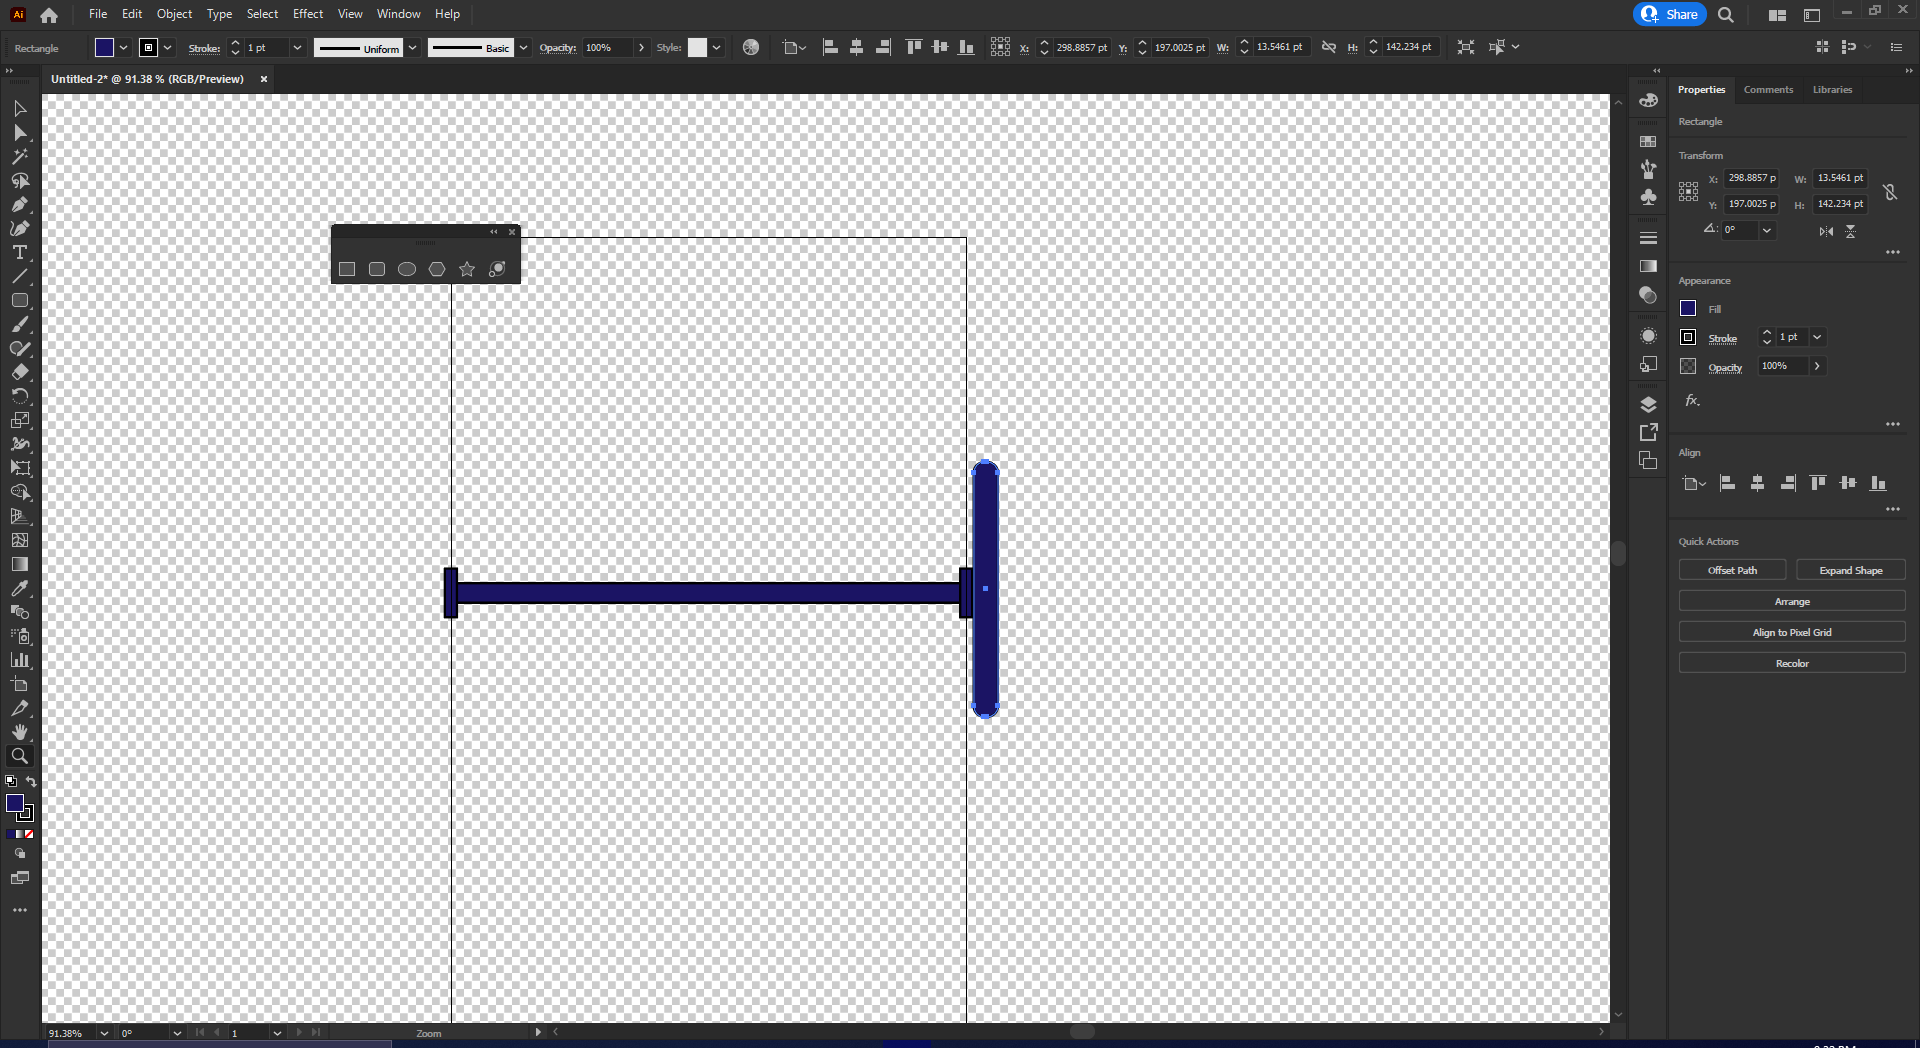The height and width of the screenshot is (1048, 1920).
Task: Click the Recolor button
Action: pos(1792,662)
